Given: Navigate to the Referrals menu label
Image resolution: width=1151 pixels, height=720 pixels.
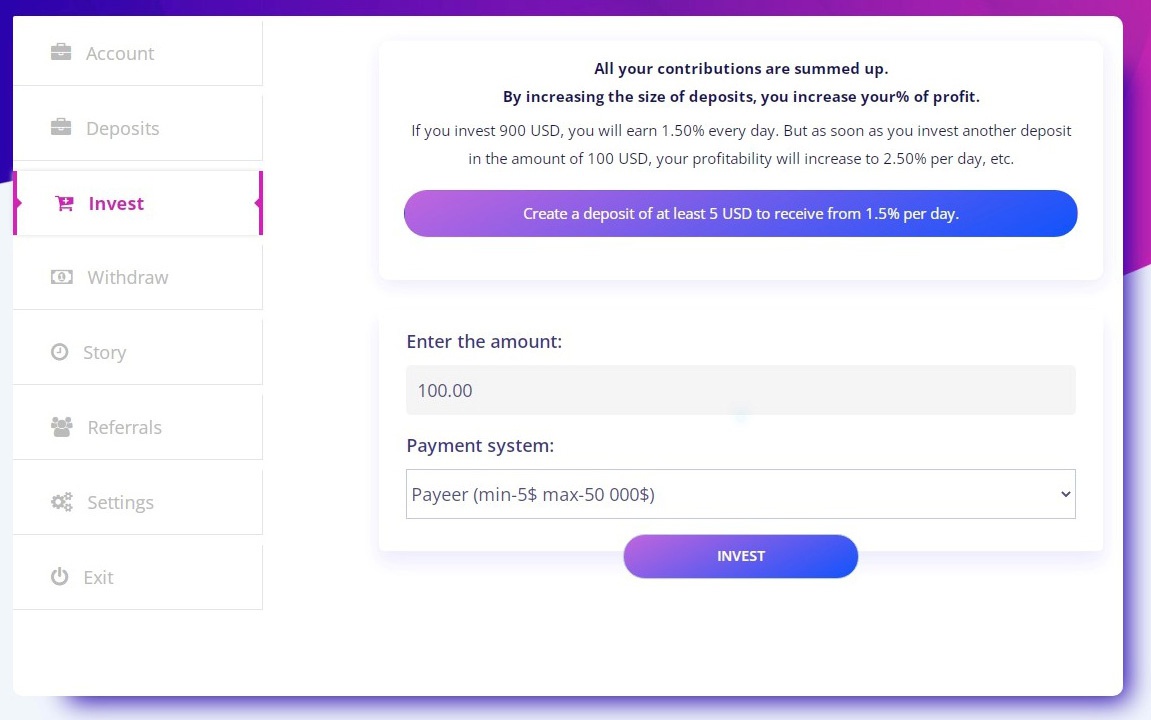Looking at the screenshot, I should point(125,428).
